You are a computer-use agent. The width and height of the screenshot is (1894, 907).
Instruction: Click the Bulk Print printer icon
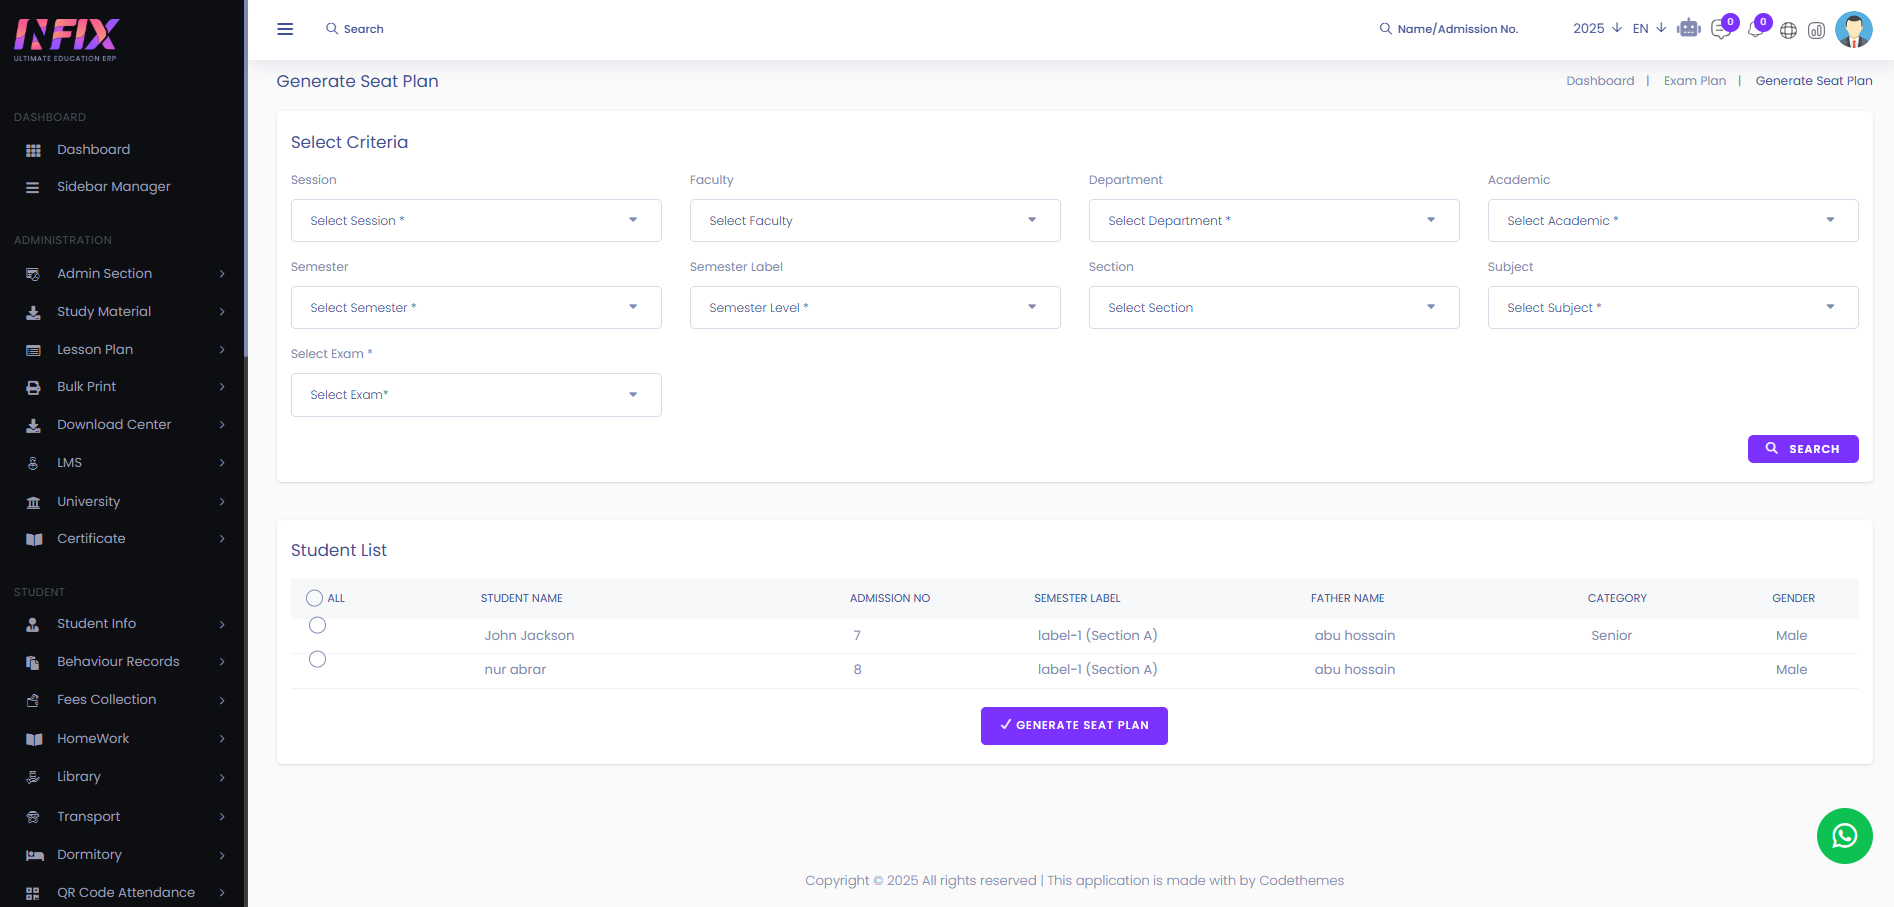click(33, 387)
